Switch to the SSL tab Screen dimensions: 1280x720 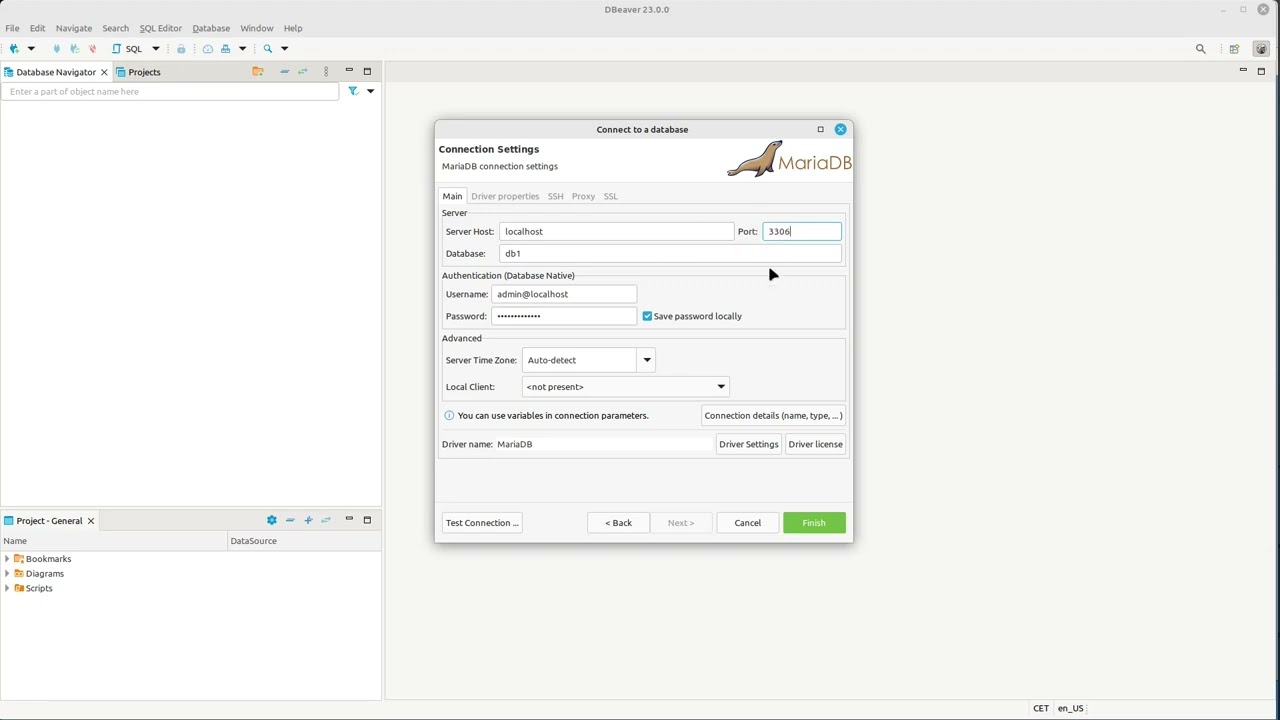[x=610, y=196]
